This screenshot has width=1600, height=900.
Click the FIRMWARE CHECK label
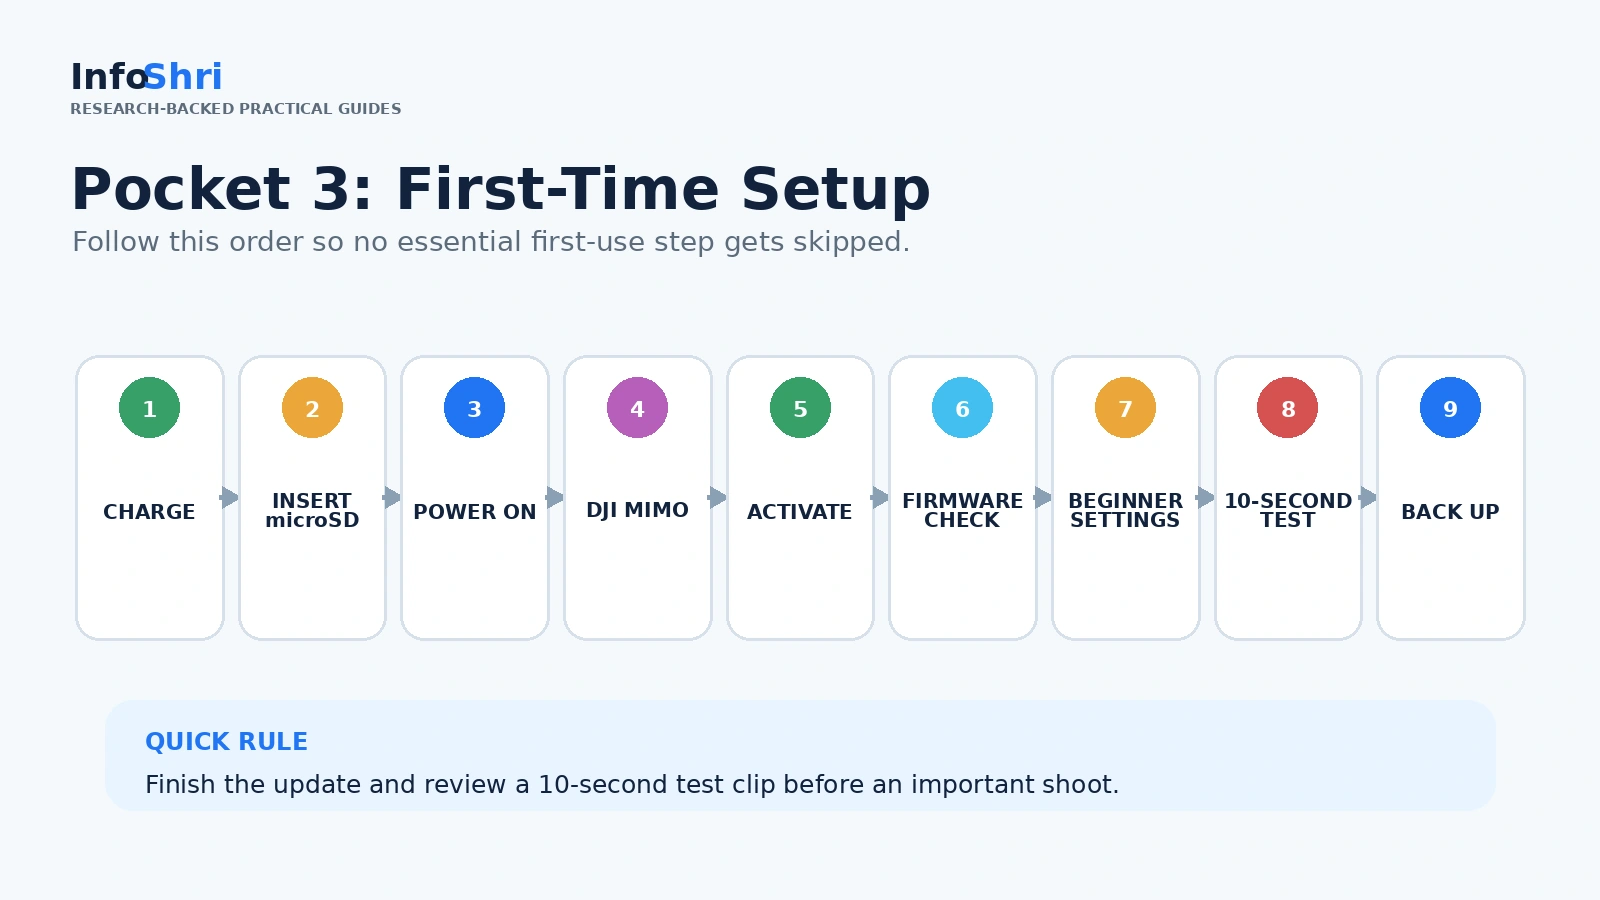pos(962,510)
